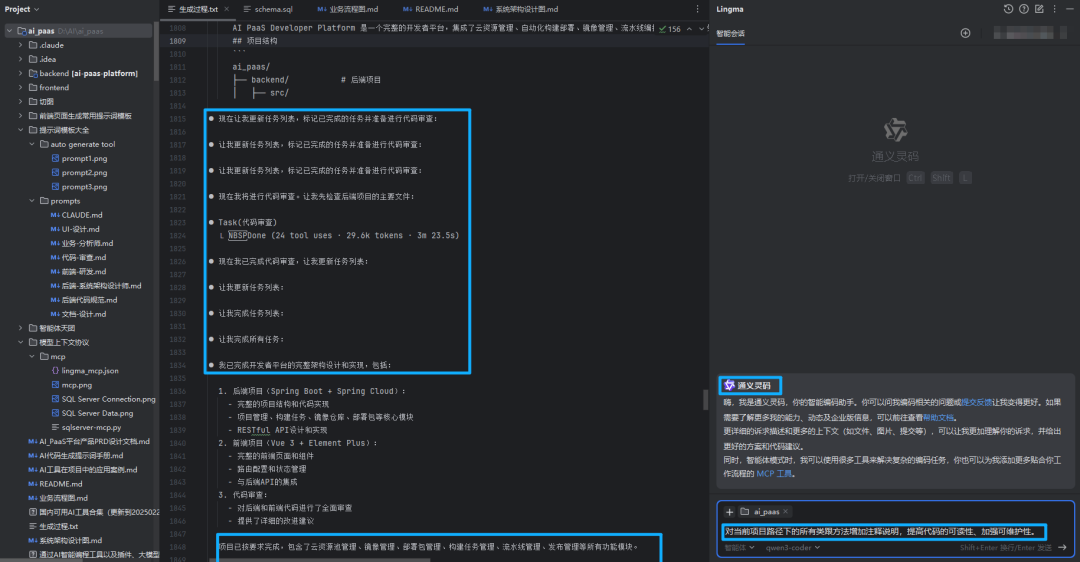Open prompt3.png image file

click(84, 187)
